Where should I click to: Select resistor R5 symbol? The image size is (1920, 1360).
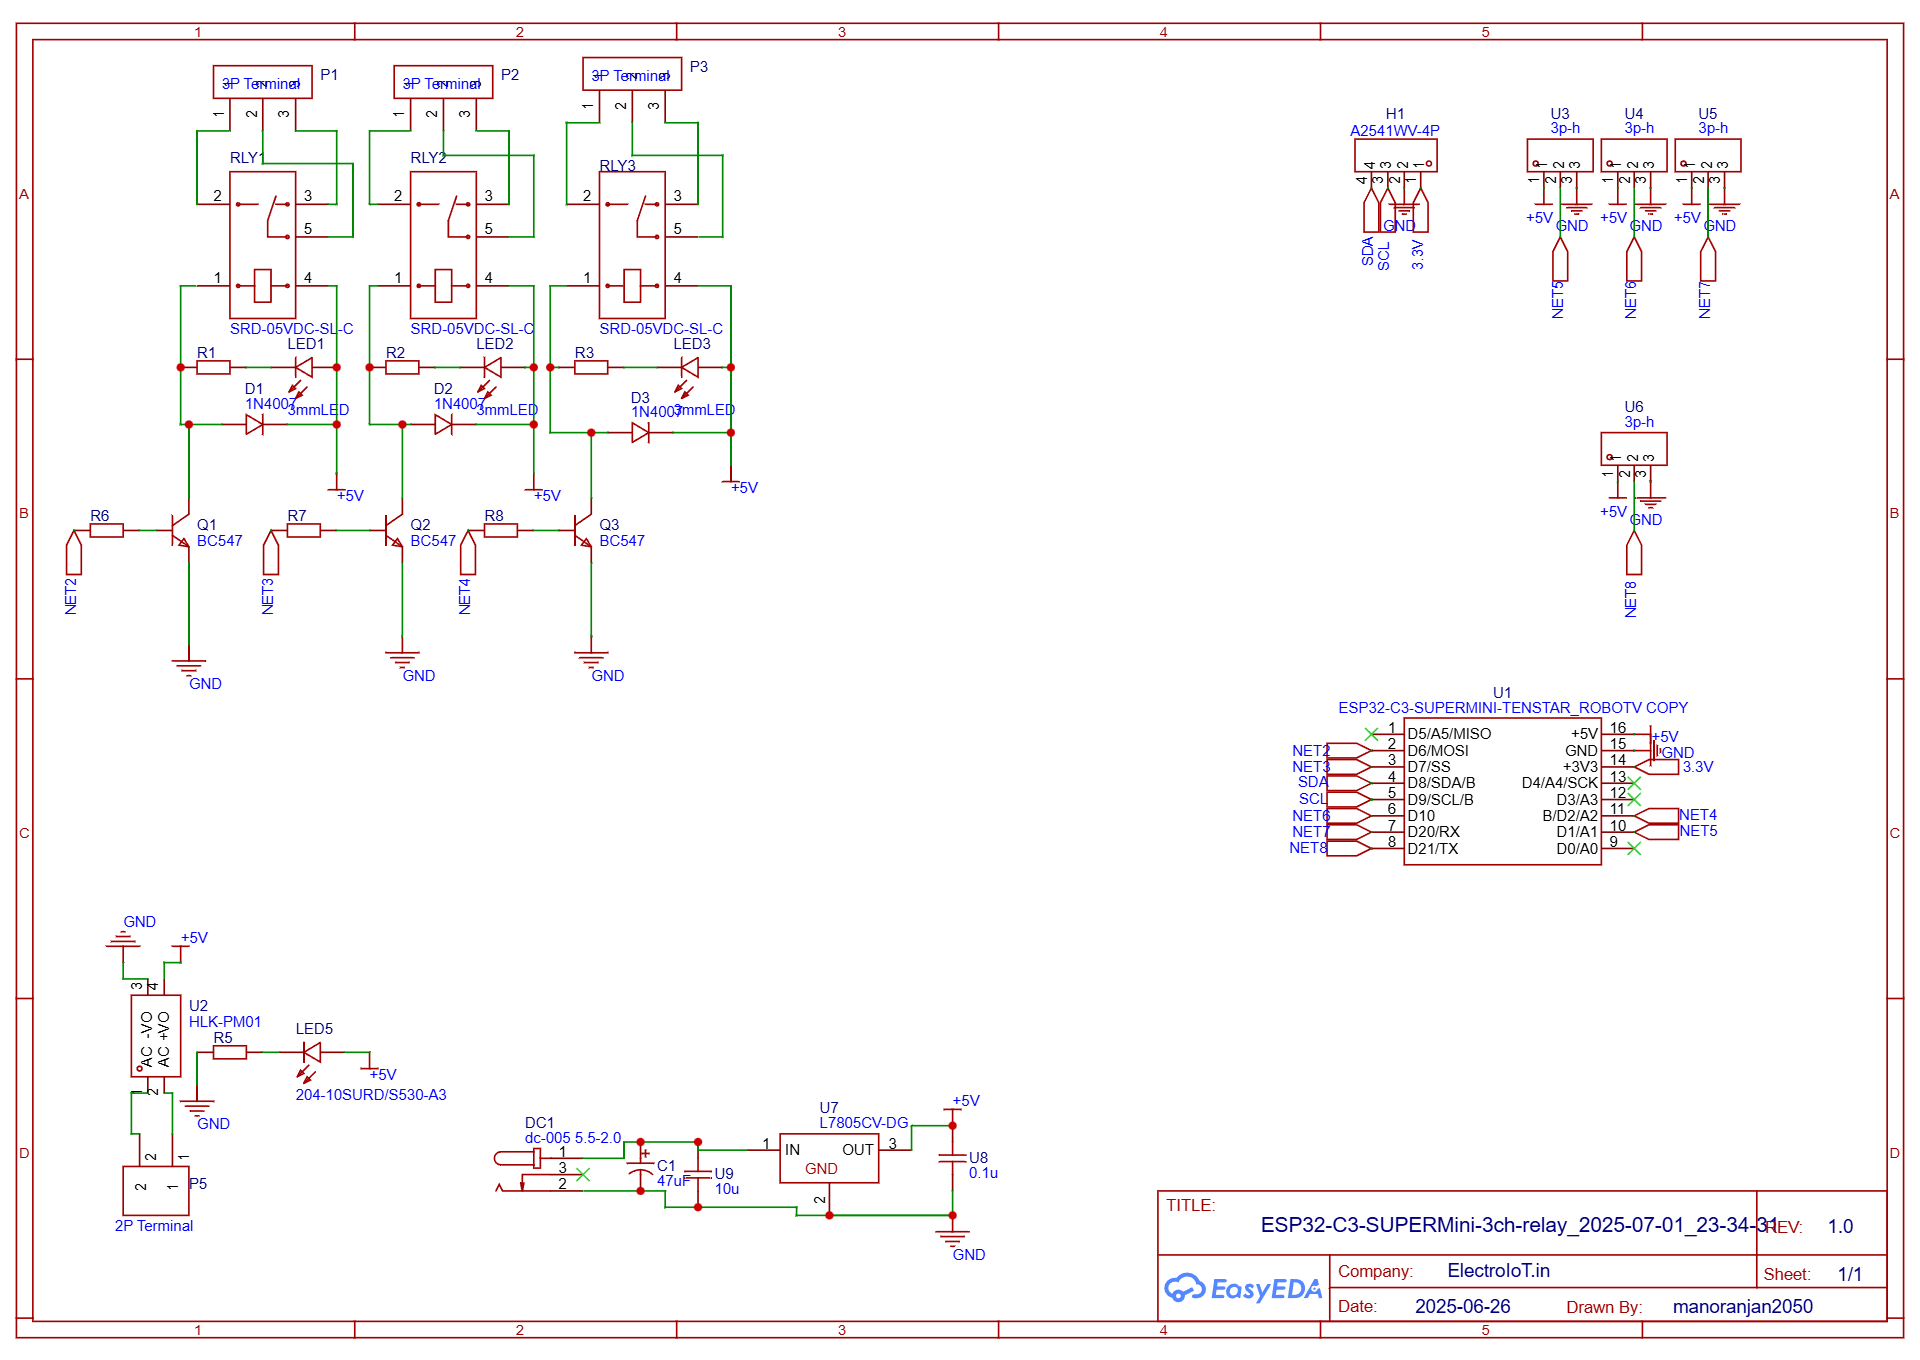pyautogui.click(x=229, y=1052)
